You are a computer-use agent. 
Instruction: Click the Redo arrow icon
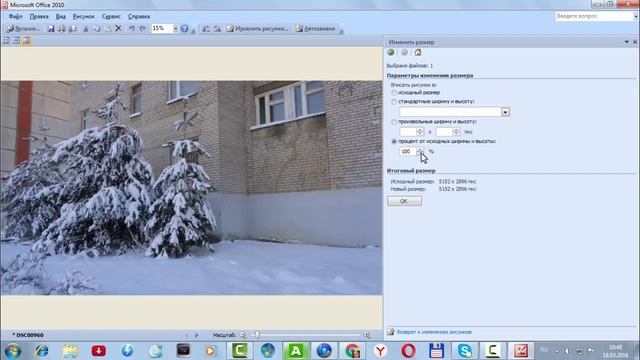(142, 29)
